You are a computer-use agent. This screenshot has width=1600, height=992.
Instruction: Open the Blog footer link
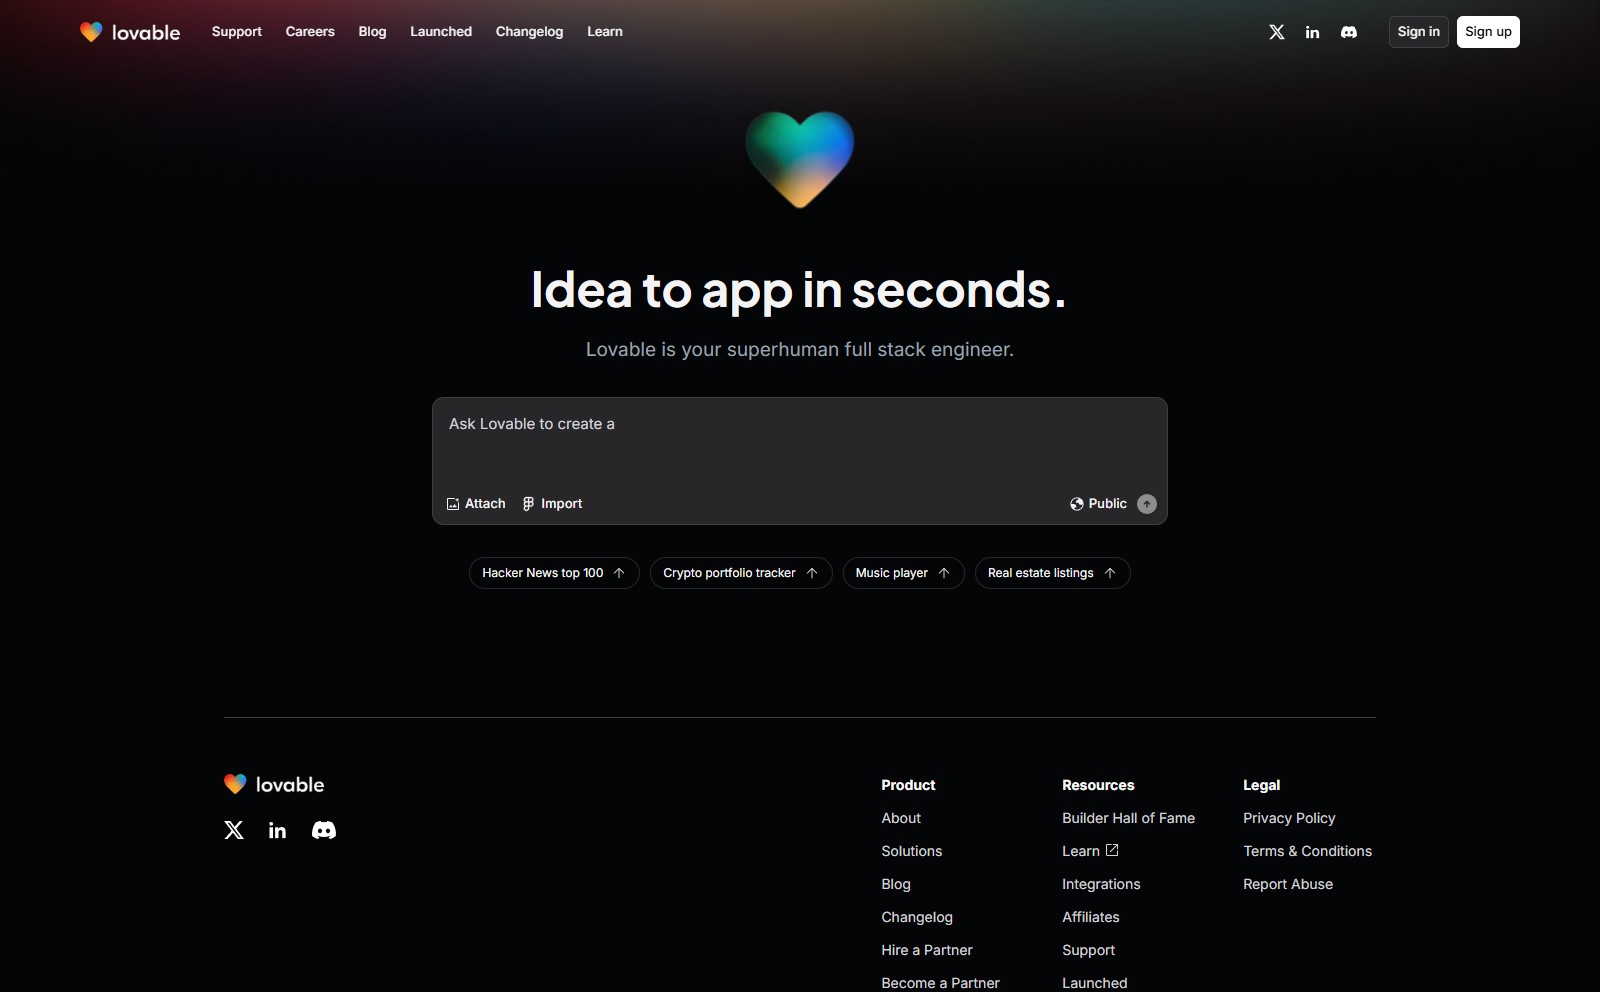click(x=896, y=884)
